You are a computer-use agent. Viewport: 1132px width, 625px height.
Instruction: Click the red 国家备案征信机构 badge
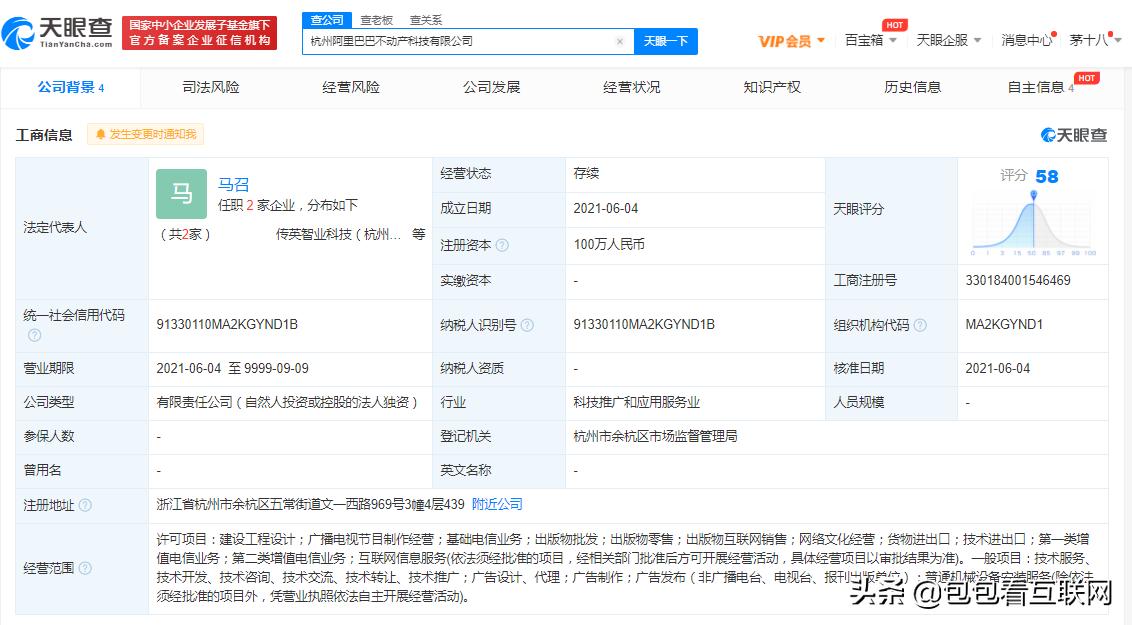pyautogui.click(x=199, y=32)
